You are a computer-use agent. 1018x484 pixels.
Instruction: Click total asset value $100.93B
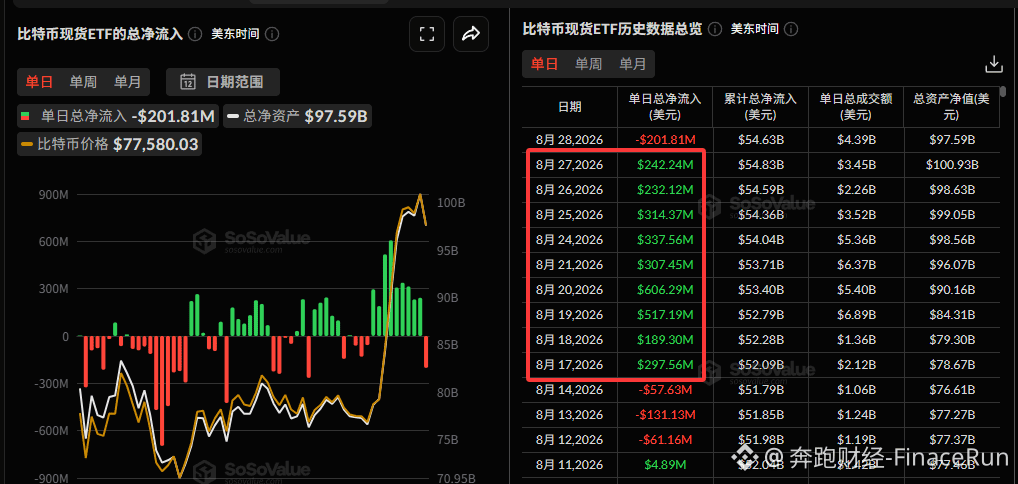(952, 165)
